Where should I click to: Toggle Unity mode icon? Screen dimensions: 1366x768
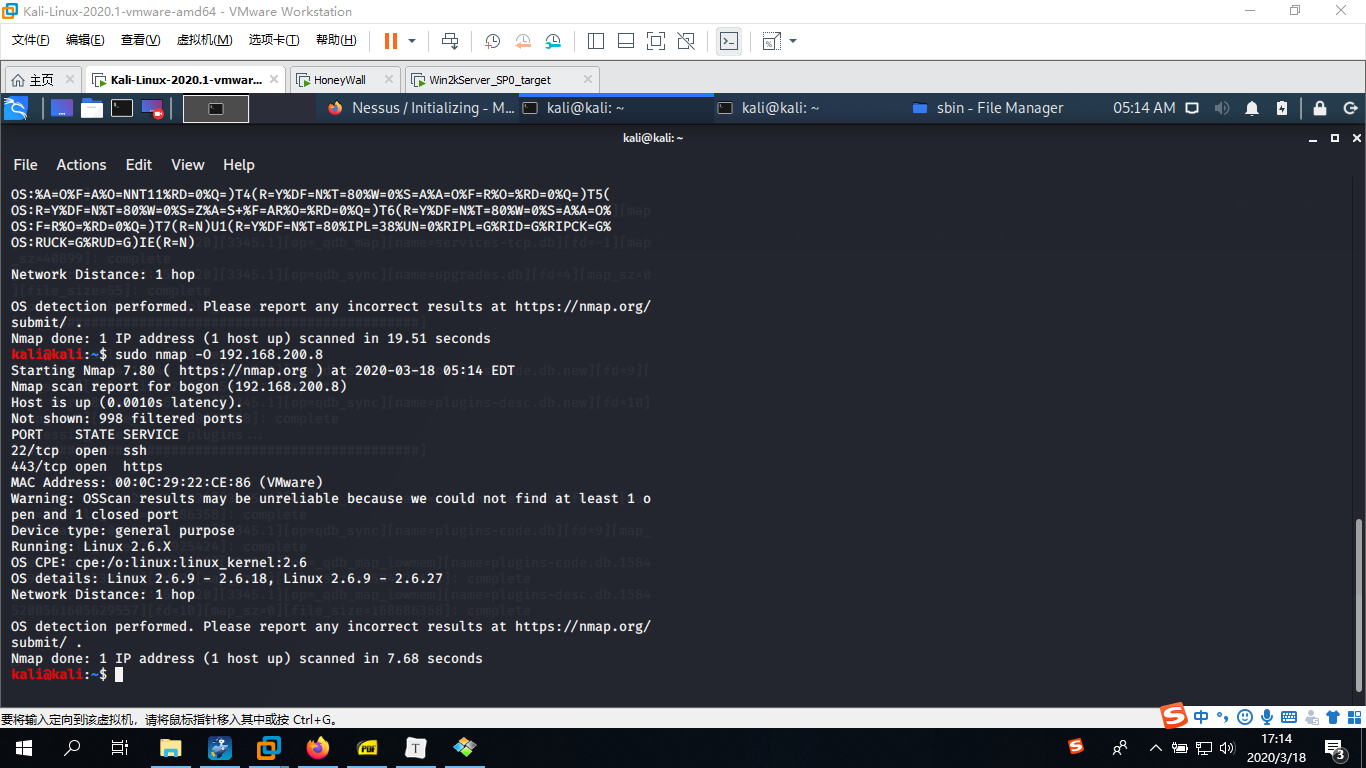[x=686, y=41]
